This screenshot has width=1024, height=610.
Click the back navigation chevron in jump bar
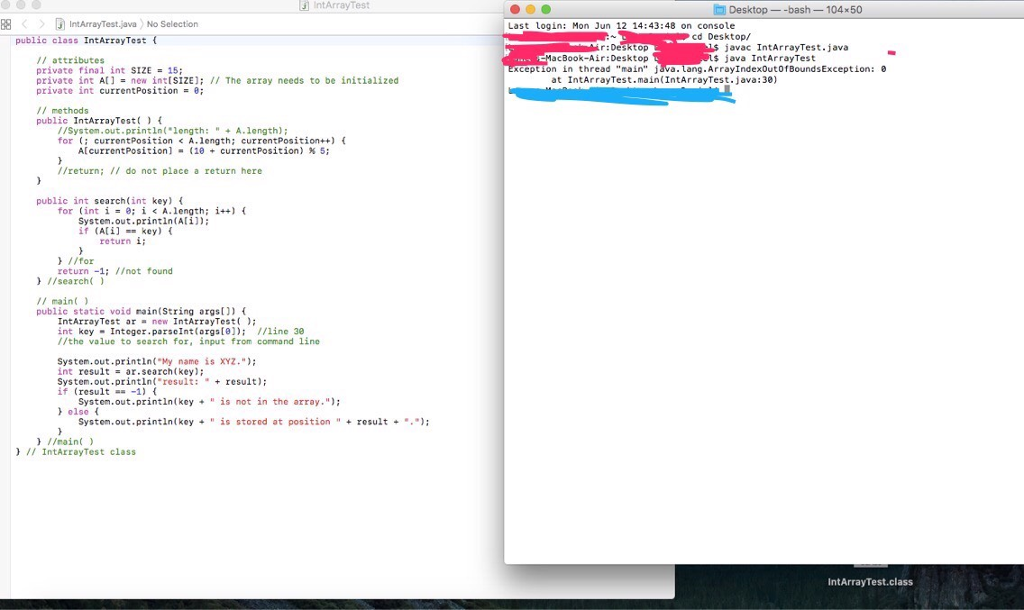[x=25, y=24]
